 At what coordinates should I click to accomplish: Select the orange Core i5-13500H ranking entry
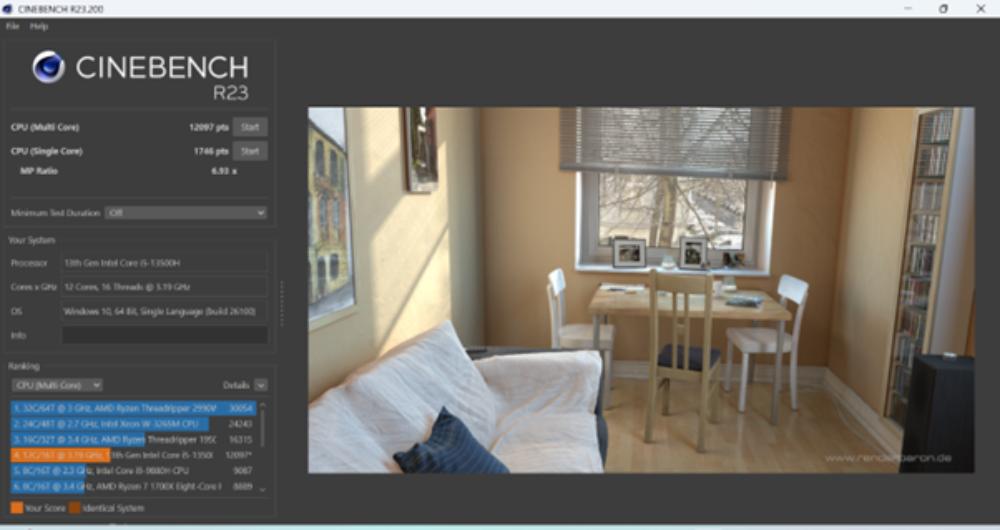(x=132, y=455)
